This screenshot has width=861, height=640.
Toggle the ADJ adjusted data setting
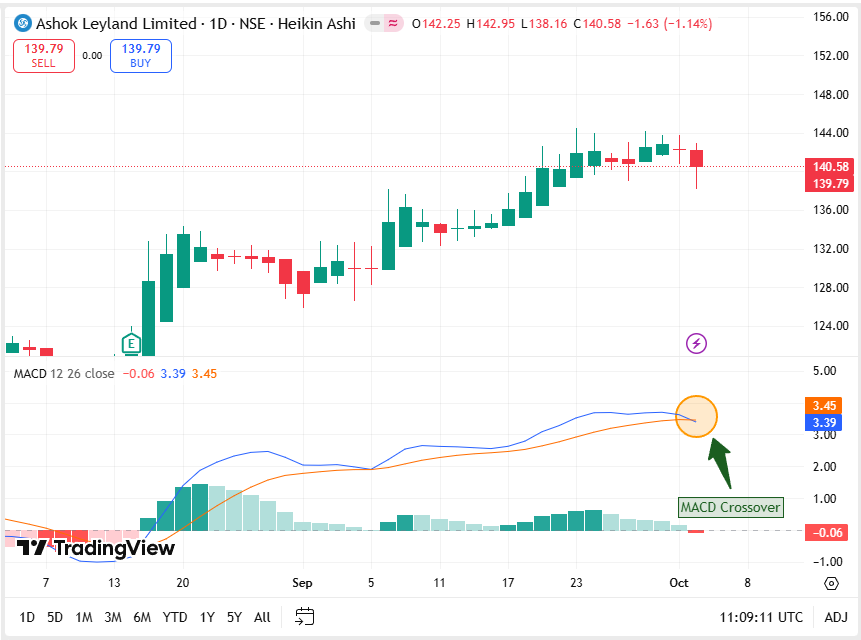[x=835, y=617]
